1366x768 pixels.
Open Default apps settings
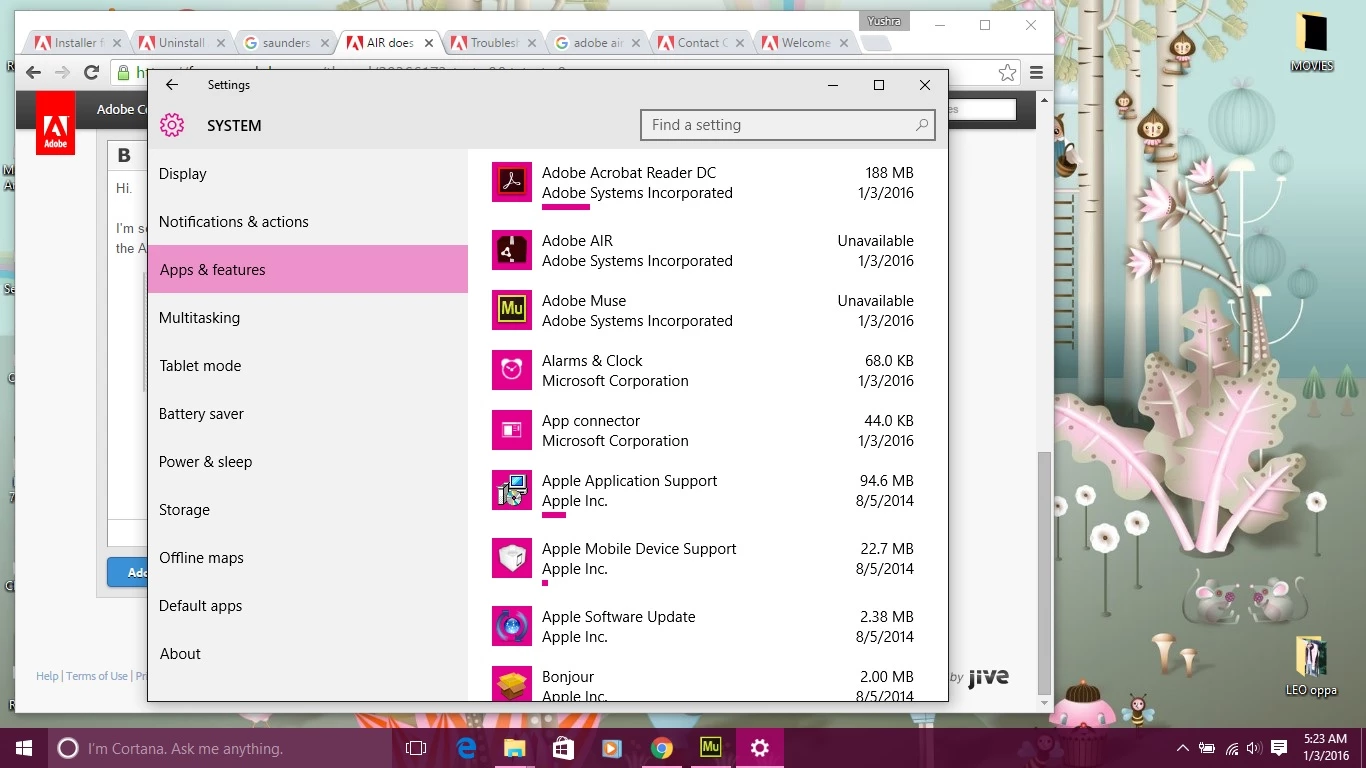pos(308,606)
